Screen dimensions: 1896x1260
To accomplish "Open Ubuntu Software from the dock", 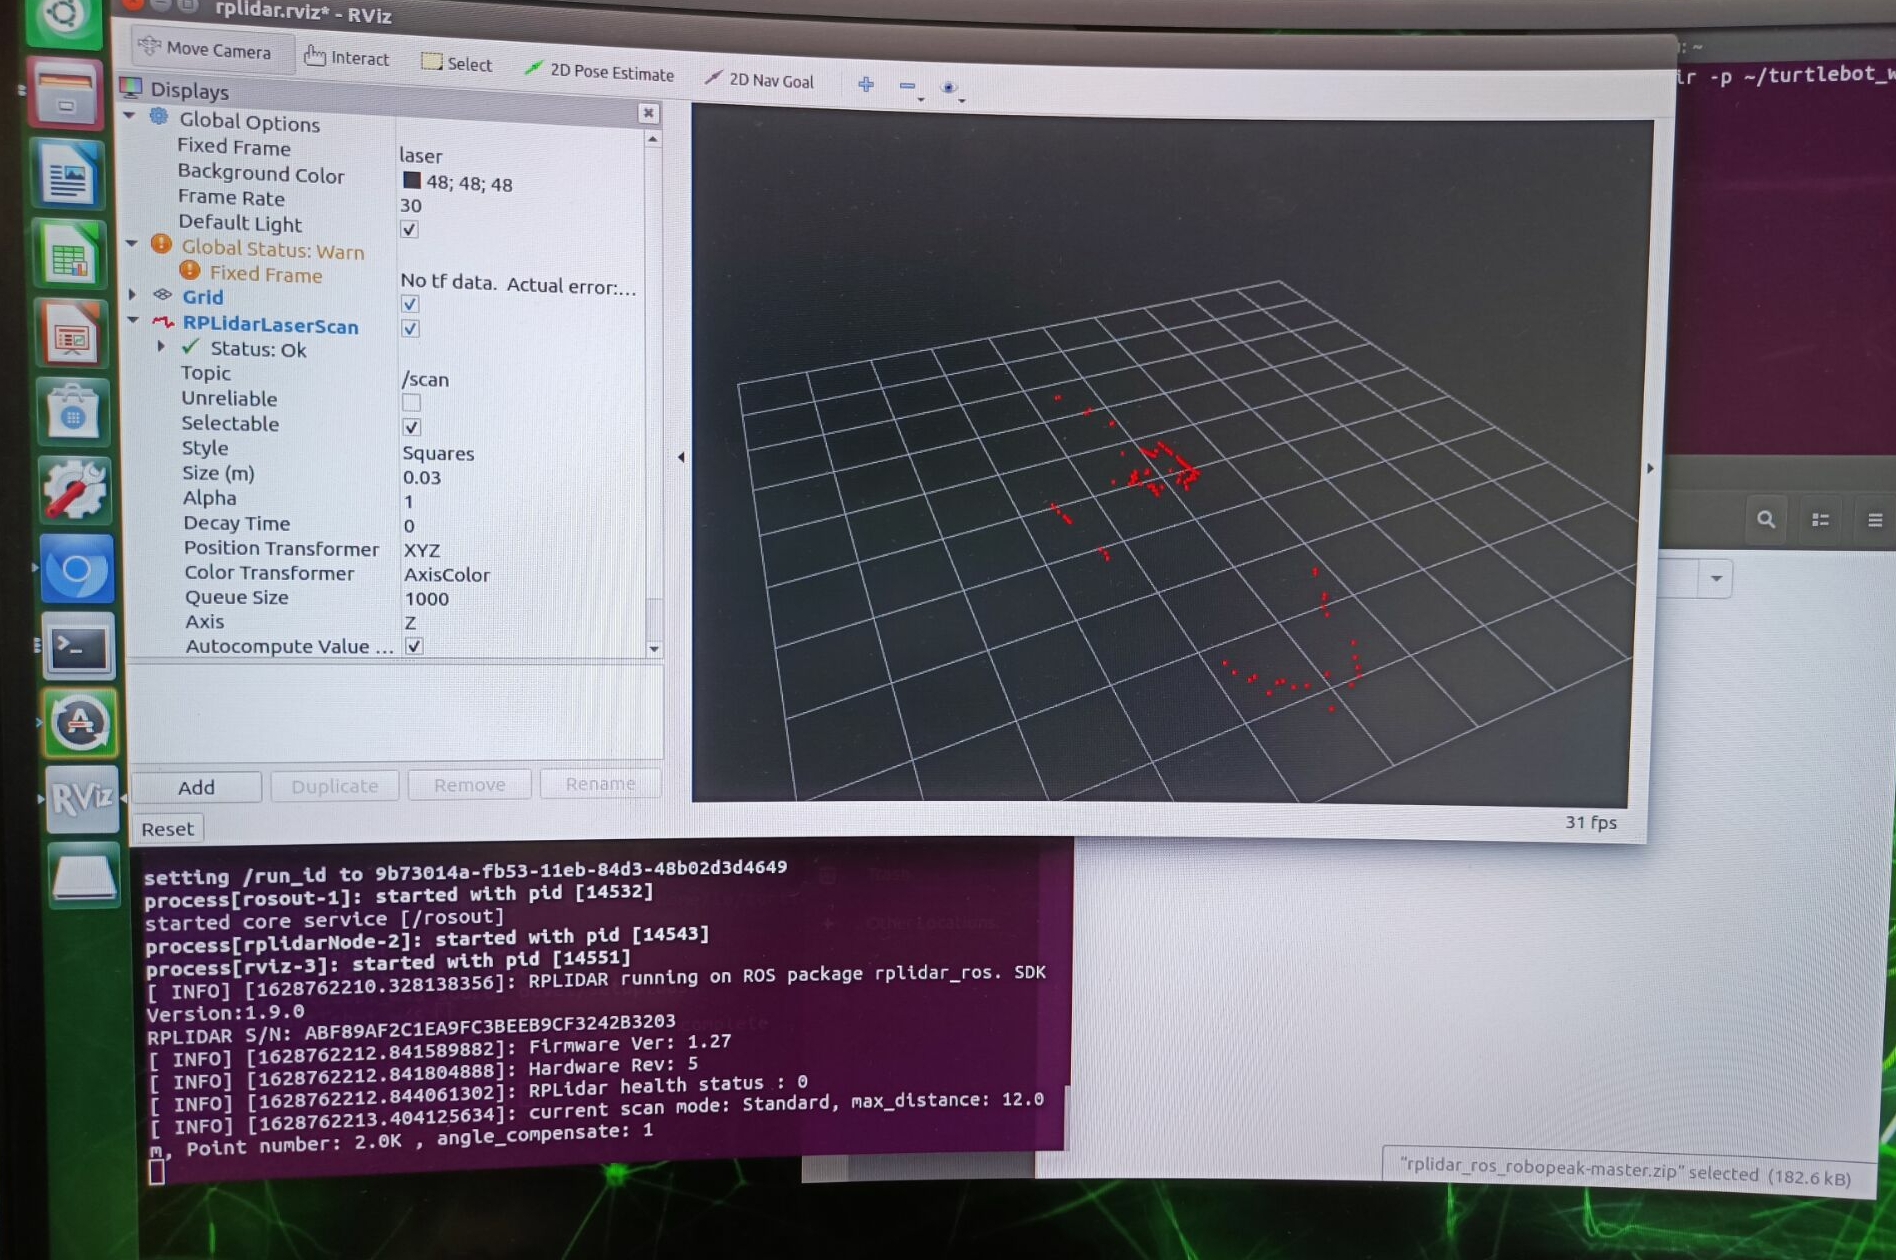I will pos(72,412).
